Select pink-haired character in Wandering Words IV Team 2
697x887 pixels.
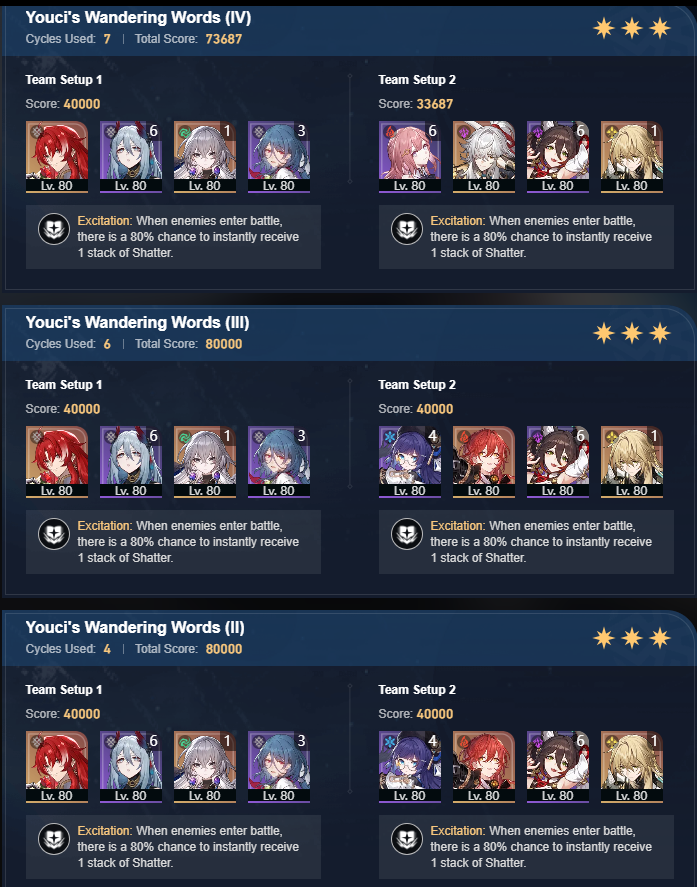(410, 157)
